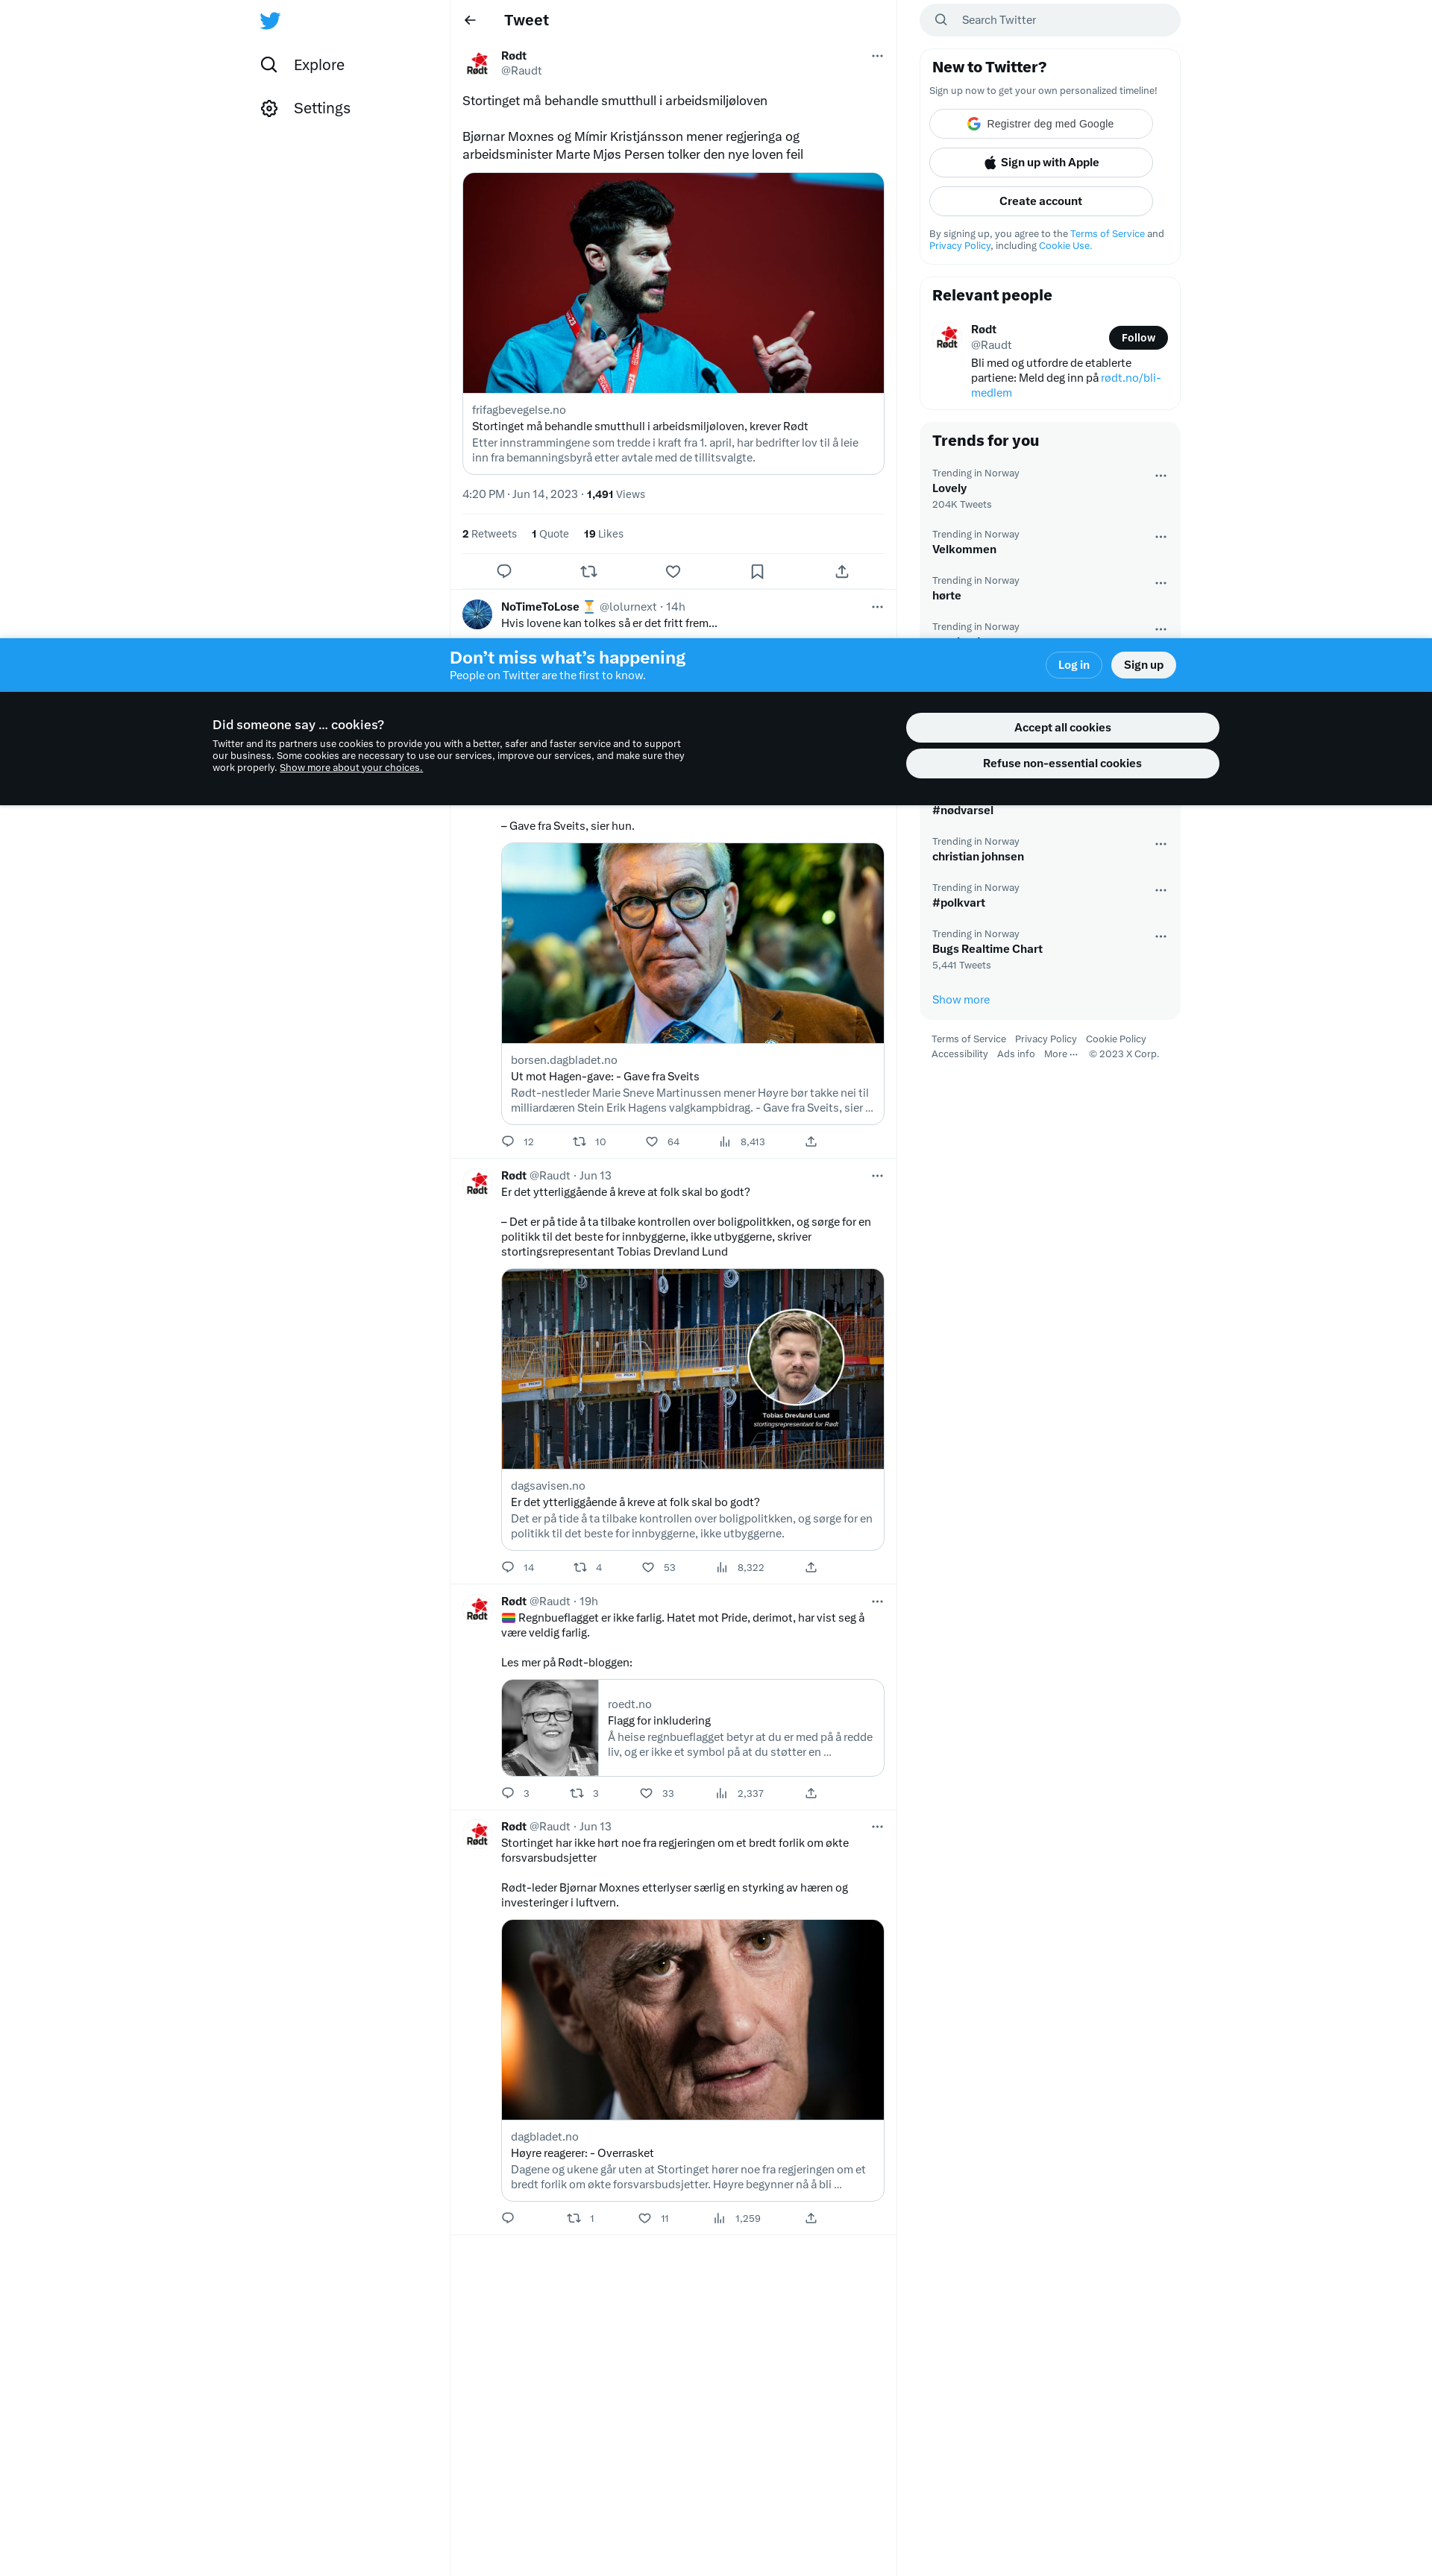Open Privacy Policy in the footer
Image resolution: width=1432 pixels, height=2576 pixels.
[x=1045, y=1039]
